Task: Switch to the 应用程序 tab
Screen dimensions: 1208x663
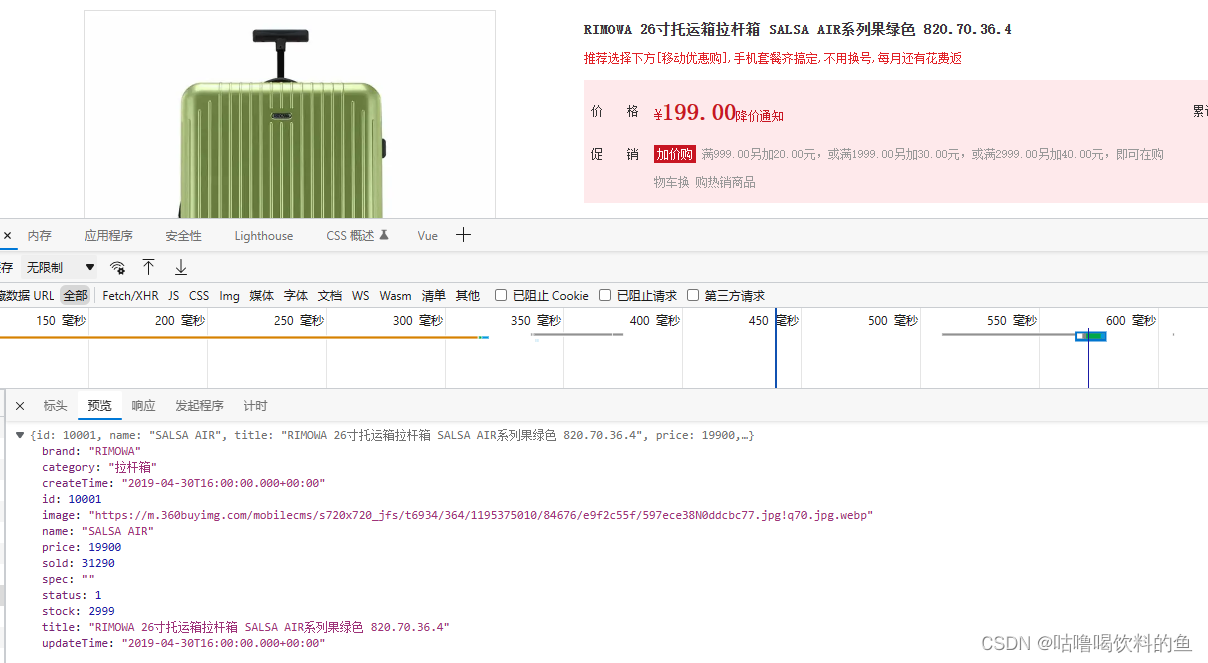Action: (x=108, y=236)
